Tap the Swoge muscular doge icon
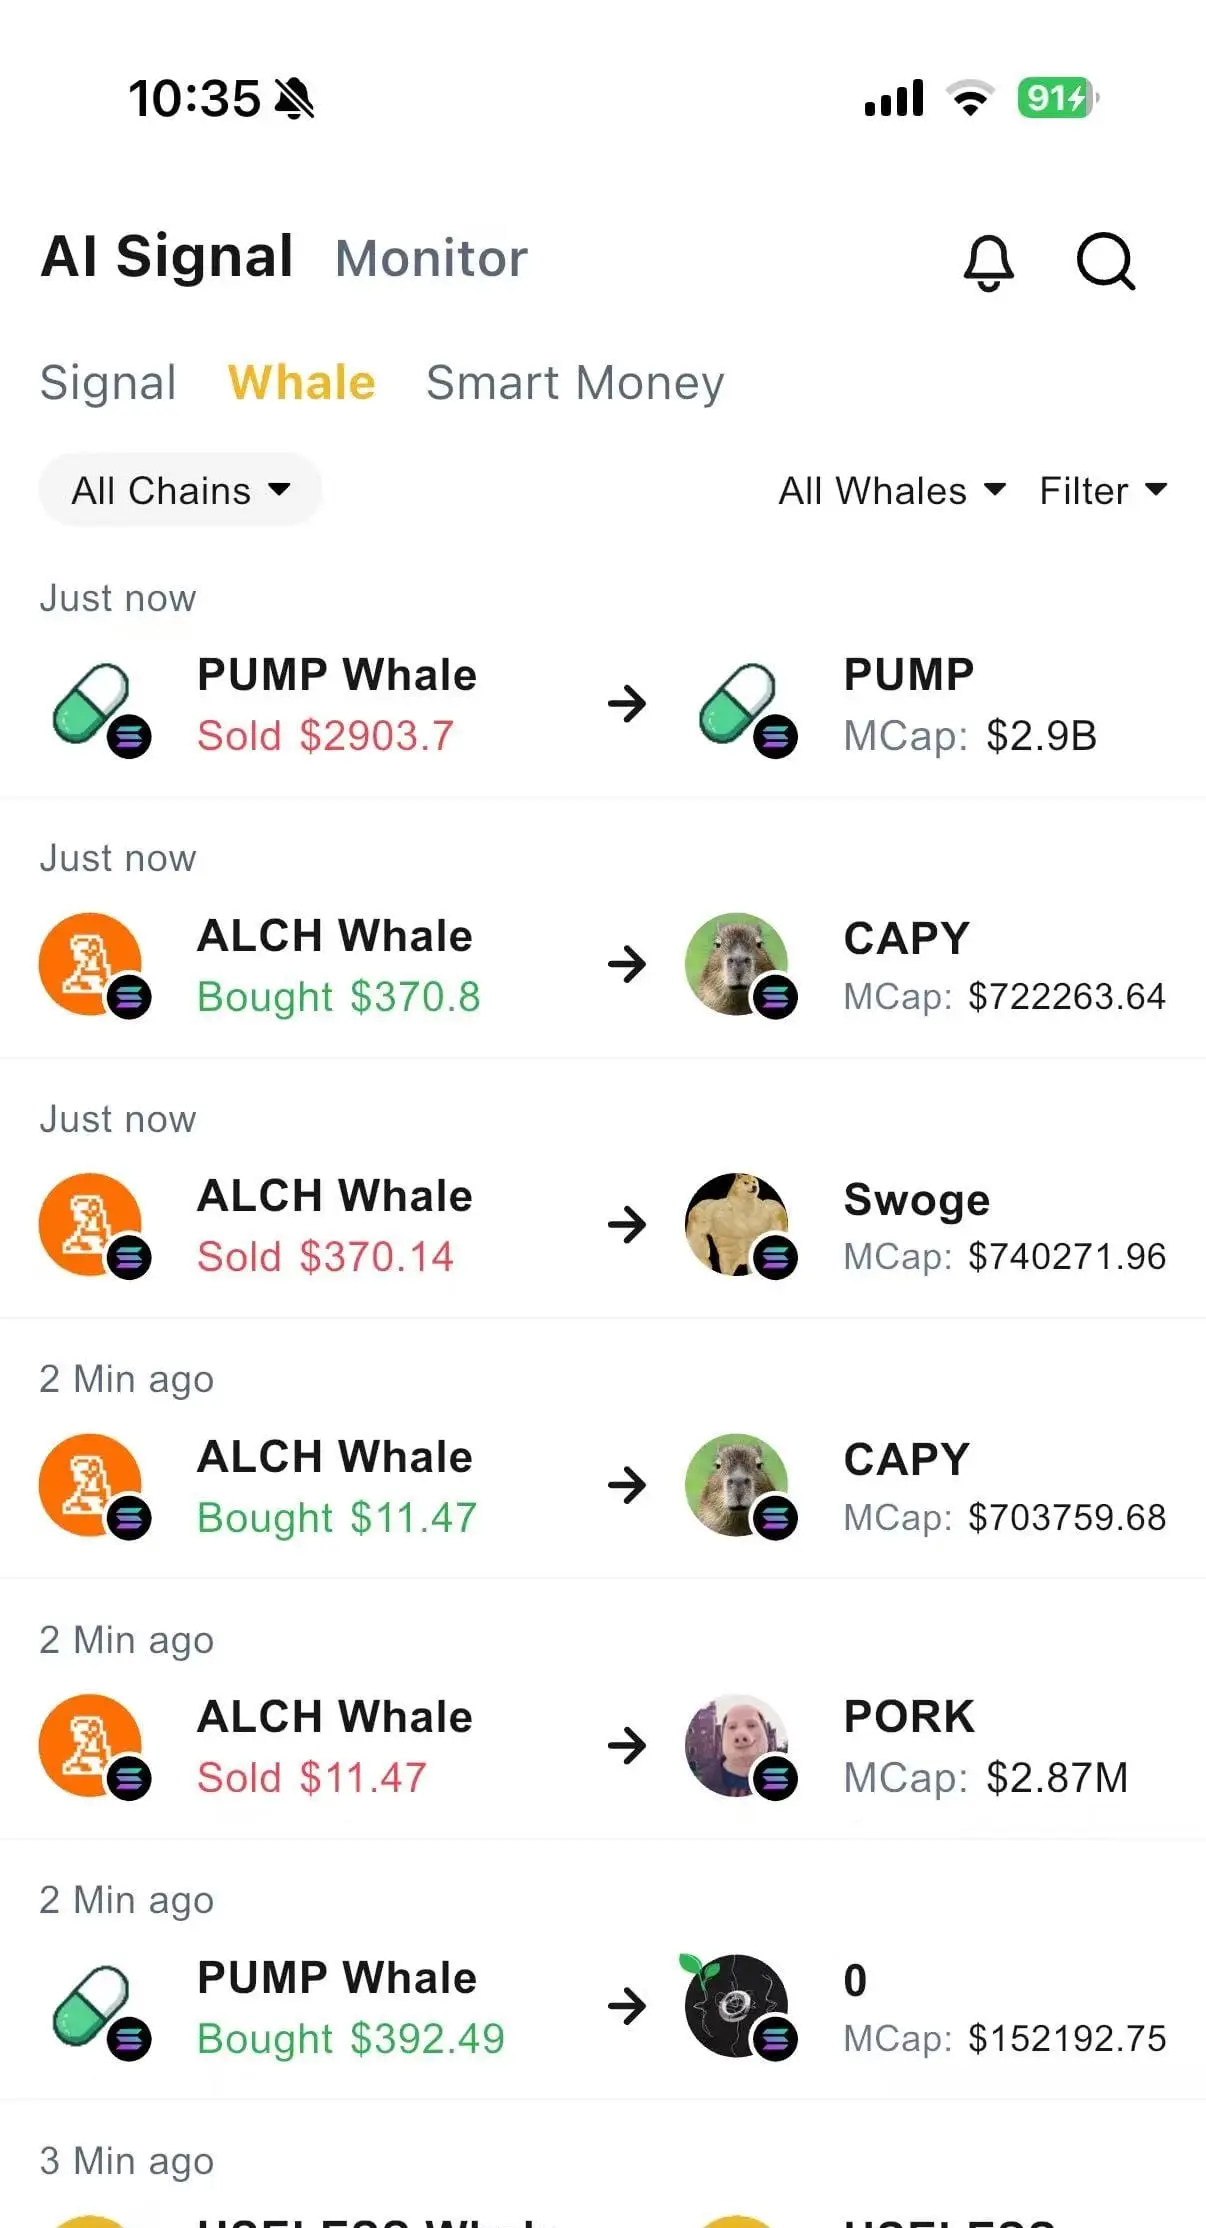Viewport: 1206px width, 2228px height. (742, 1225)
